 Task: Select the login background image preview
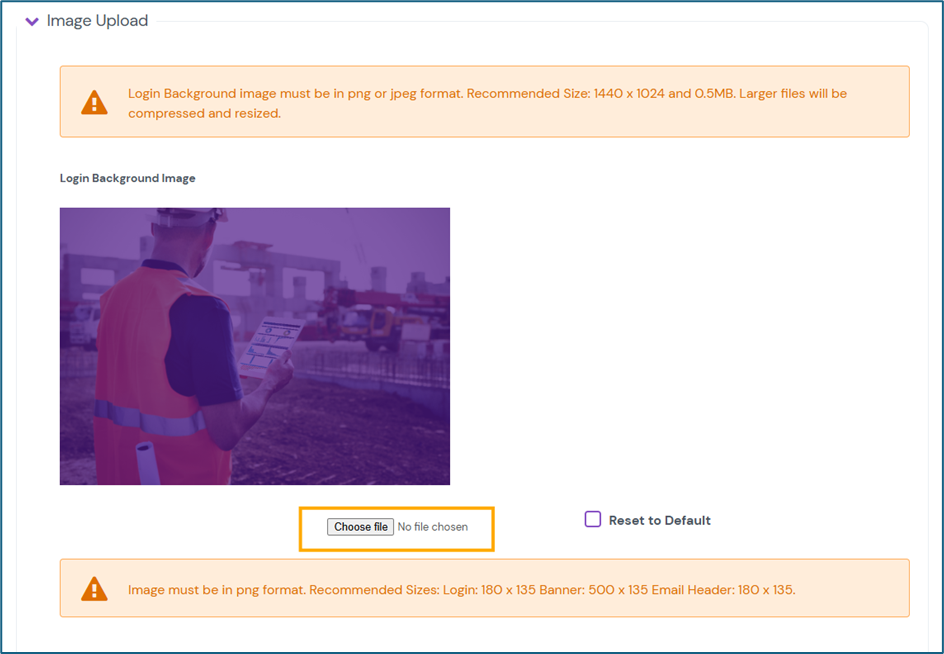coord(254,346)
